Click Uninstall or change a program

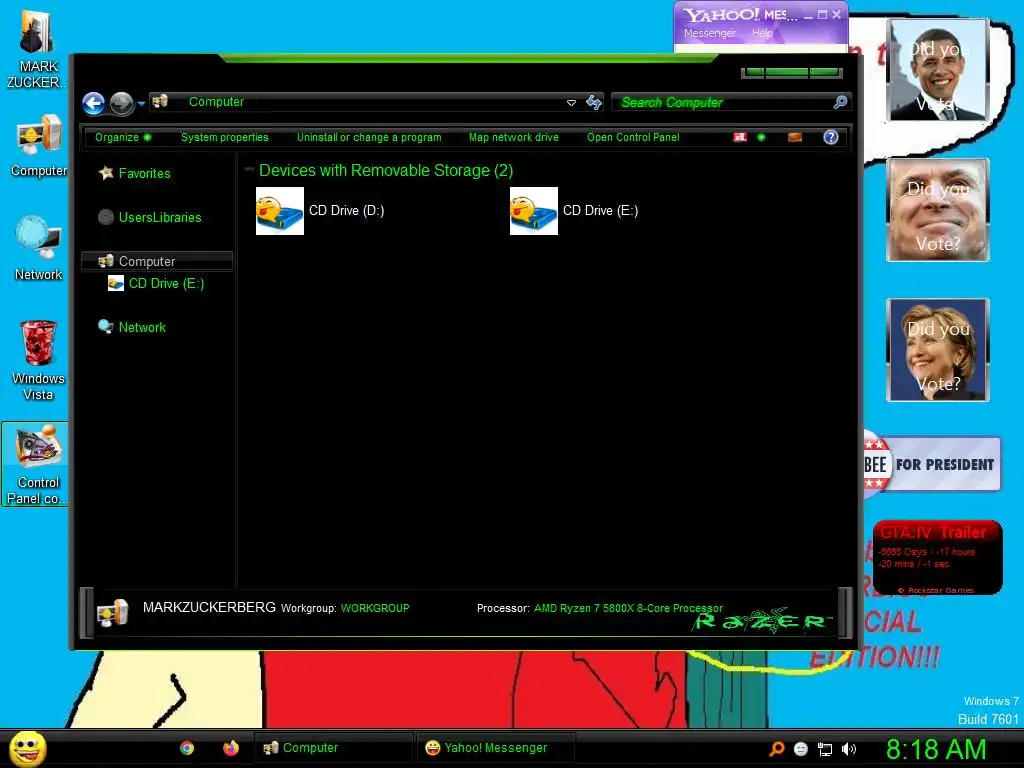[x=369, y=137]
